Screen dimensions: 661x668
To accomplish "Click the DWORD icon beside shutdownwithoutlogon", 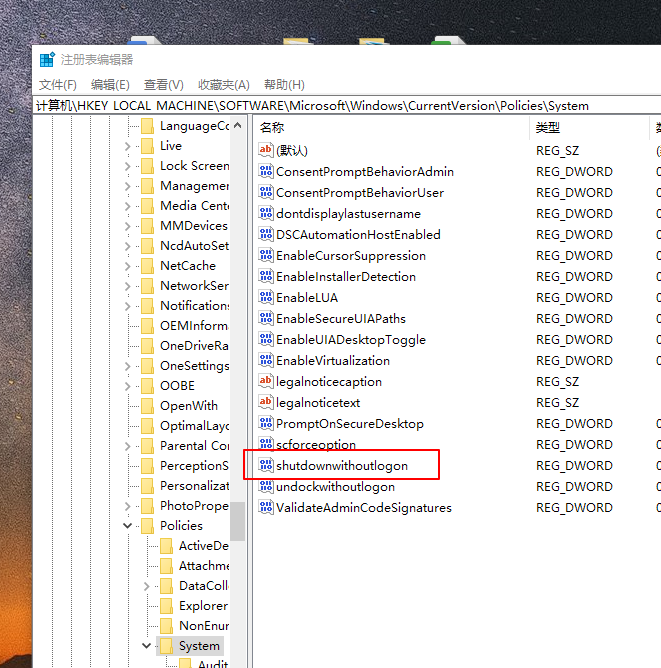I will 266,466.
